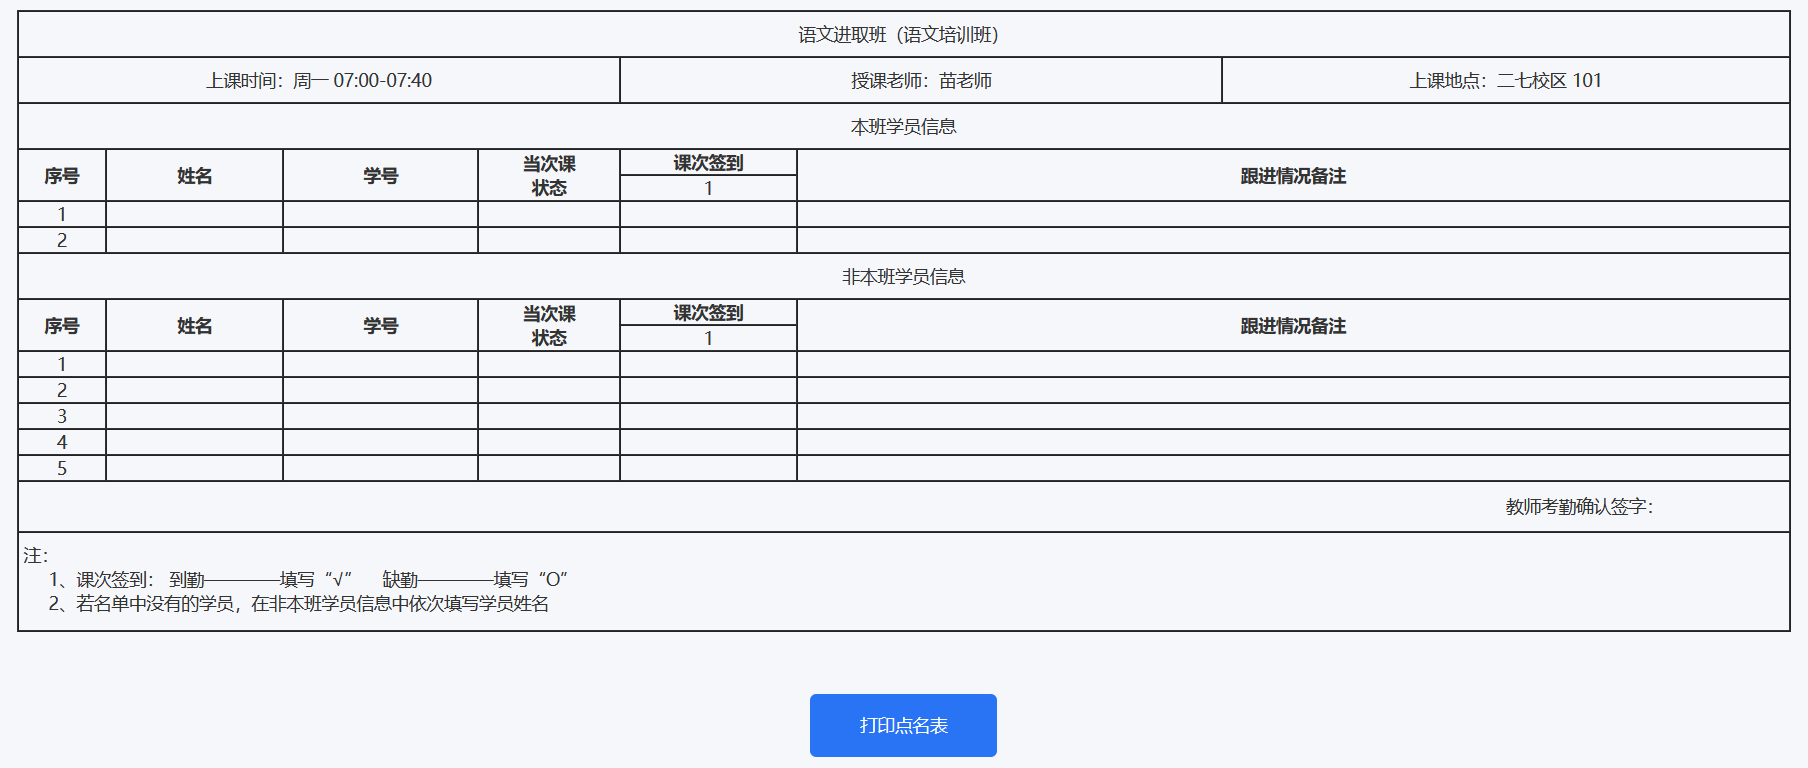Click the 教师考勤确认签字 label

(x=1579, y=507)
